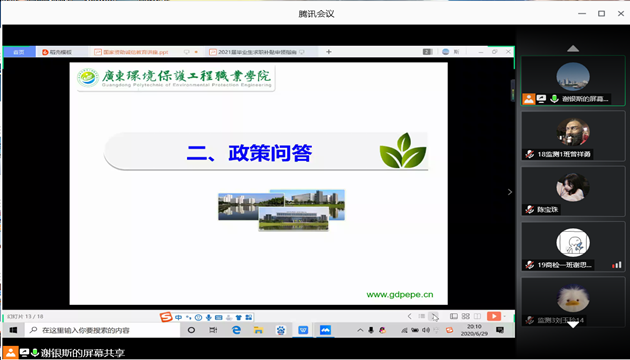Open dropdown next to orange slideshow button
630x360 pixels.
tap(504, 316)
